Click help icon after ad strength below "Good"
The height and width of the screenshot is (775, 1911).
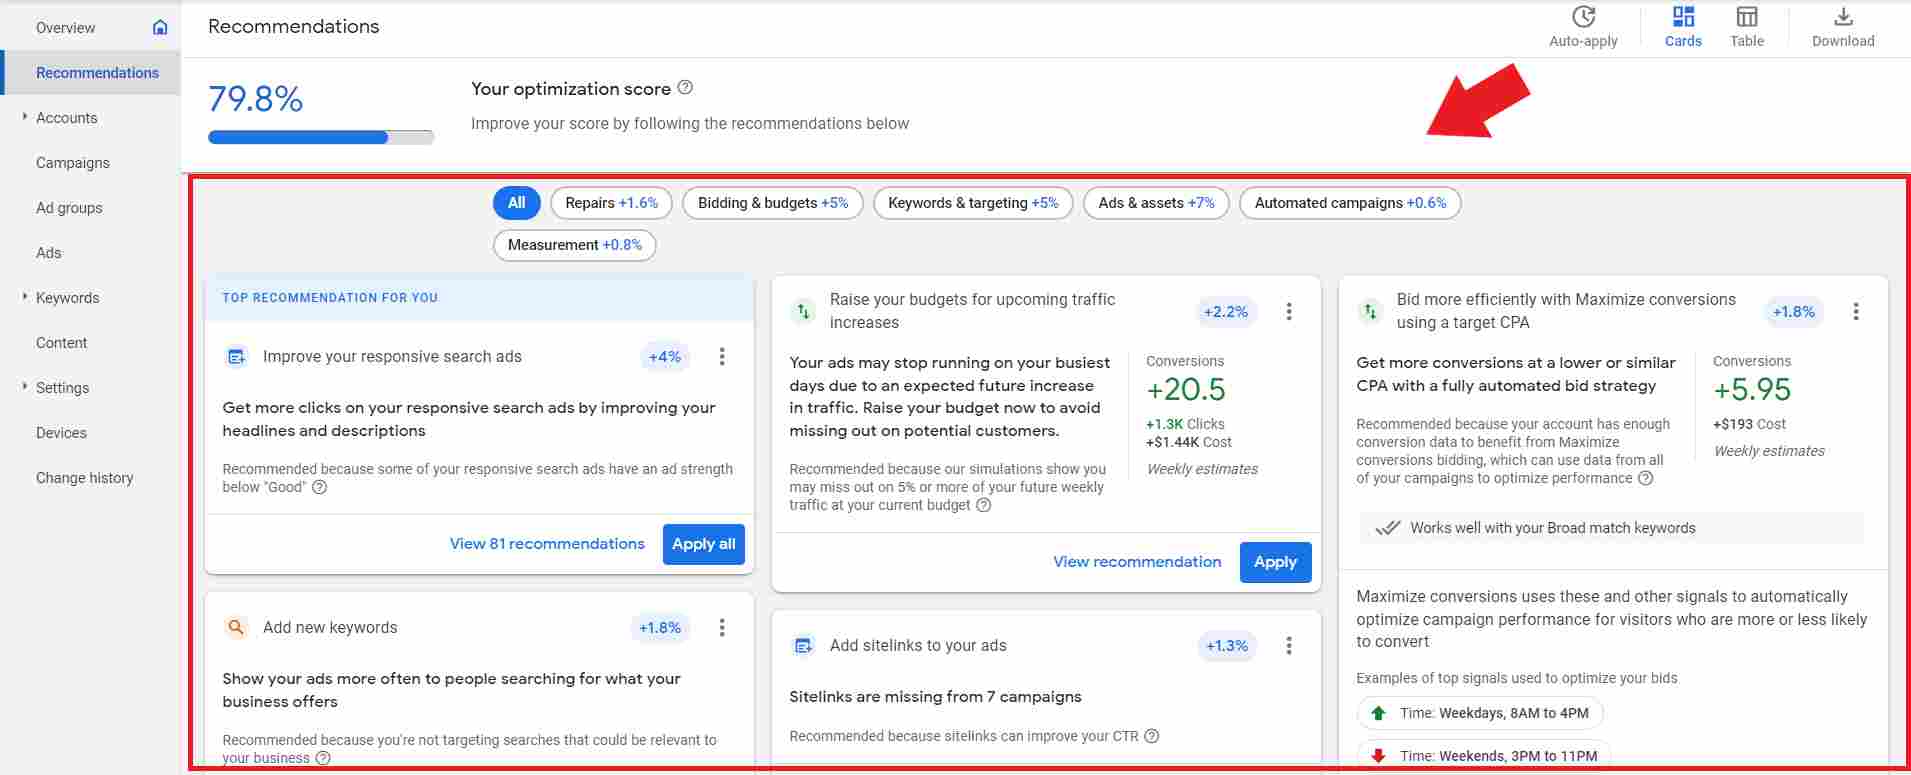320,488
